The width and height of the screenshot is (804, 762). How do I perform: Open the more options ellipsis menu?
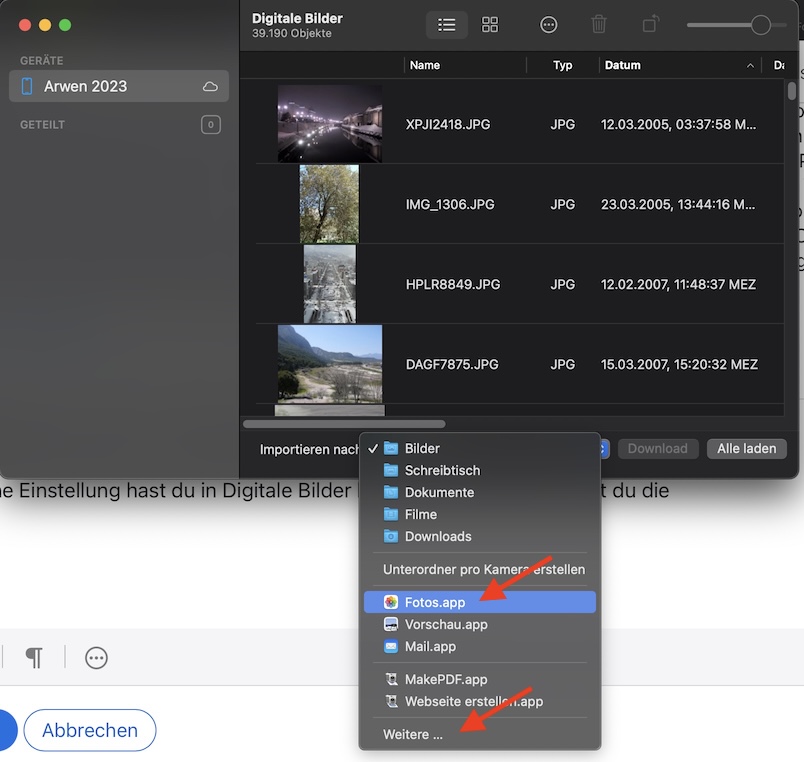[x=548, y=25]
